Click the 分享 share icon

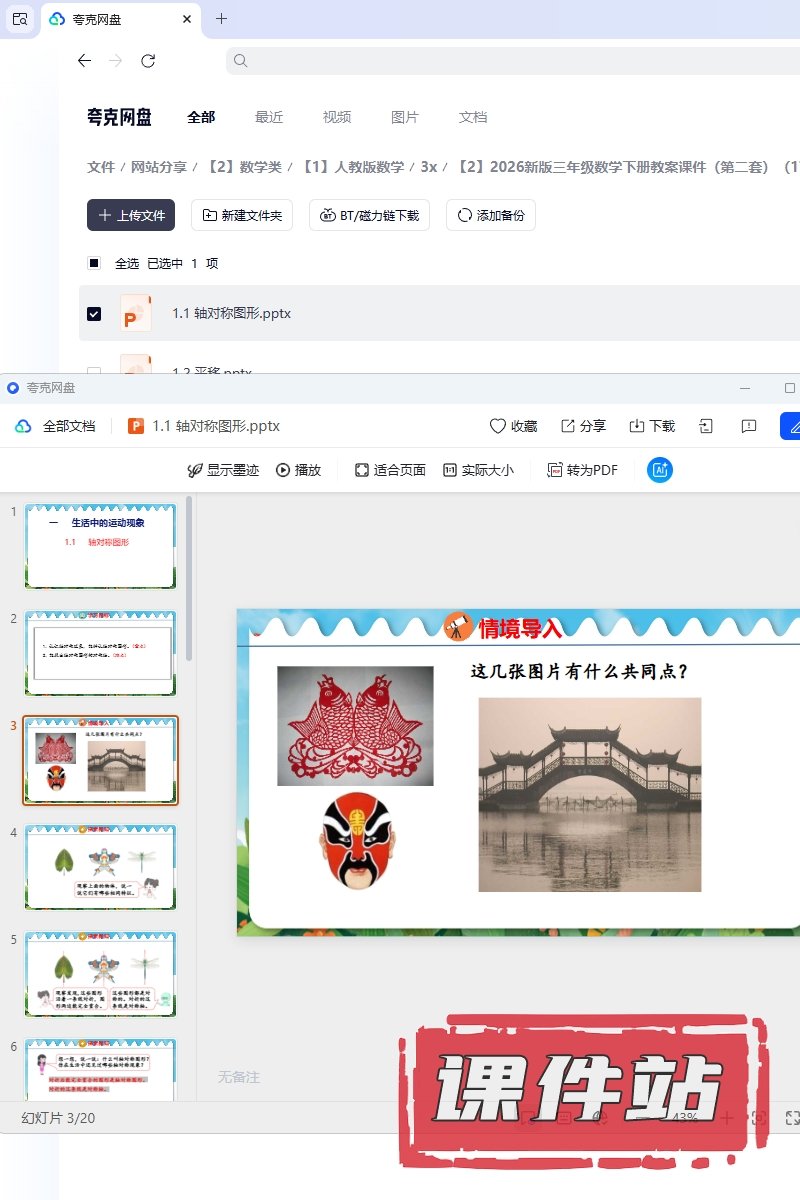point(568,426)
